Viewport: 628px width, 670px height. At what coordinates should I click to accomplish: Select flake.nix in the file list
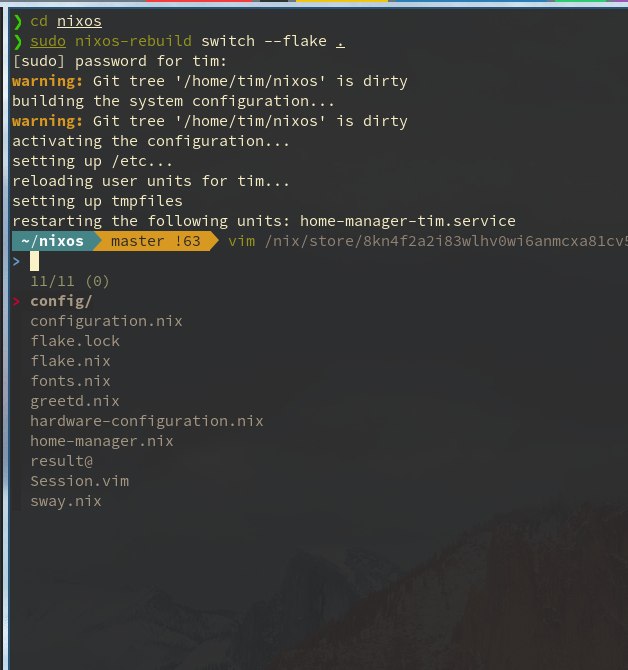coord(70,361)
